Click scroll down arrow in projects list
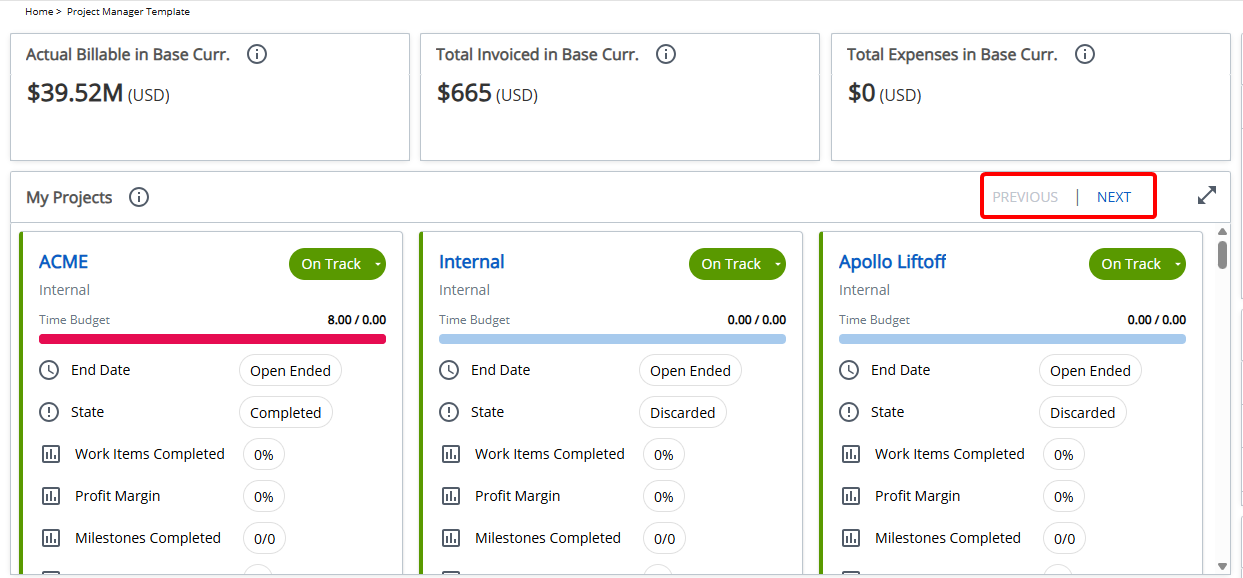The height and width of the screenshot is (578, 1243). coord(1222,566)
